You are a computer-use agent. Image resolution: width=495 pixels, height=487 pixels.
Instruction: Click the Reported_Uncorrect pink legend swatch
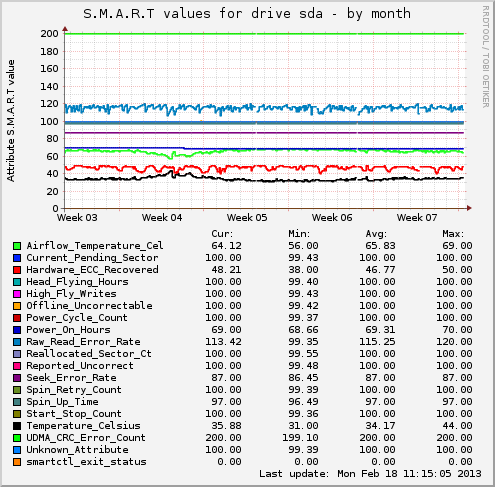(x=17, y=366)
